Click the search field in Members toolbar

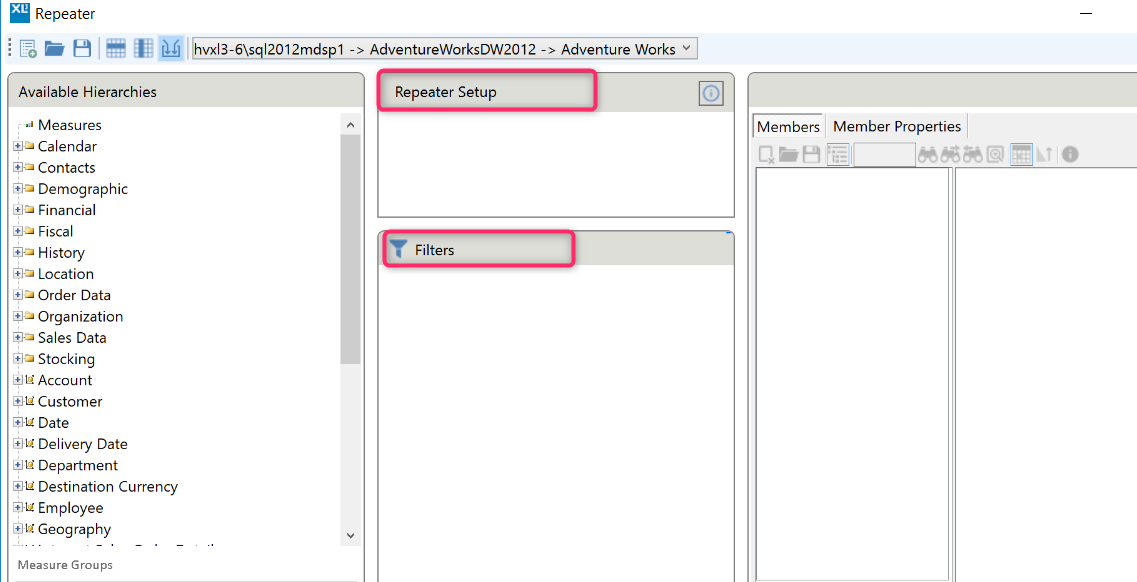pos(884,155)
